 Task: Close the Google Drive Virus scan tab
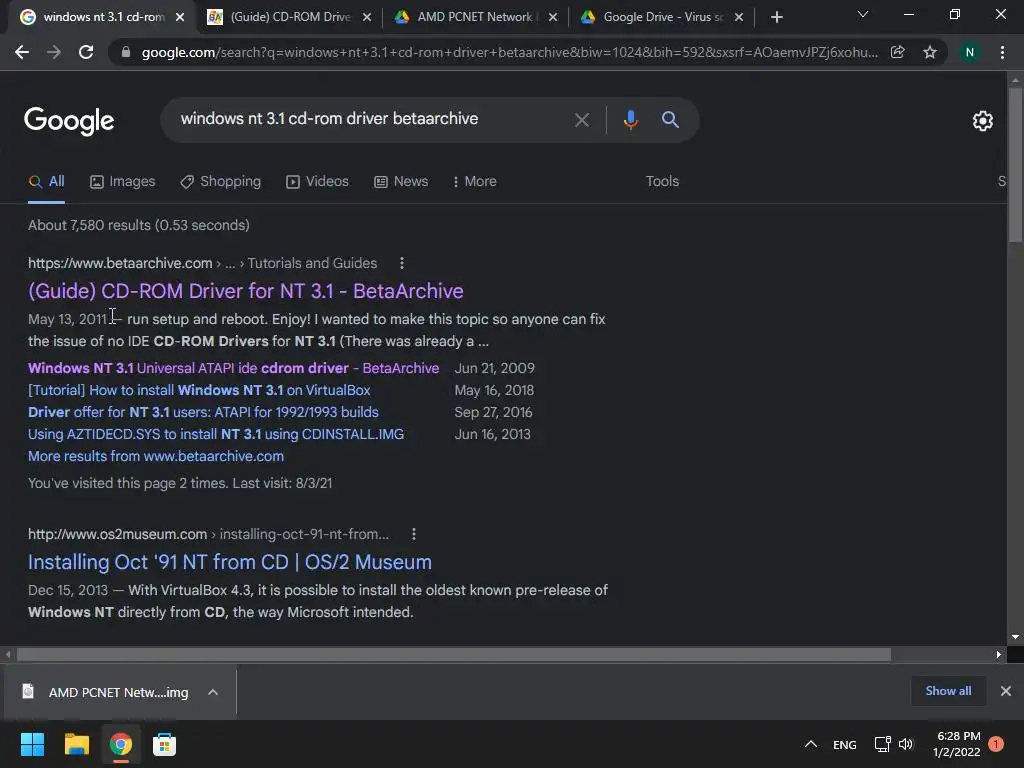pos(739,17)
